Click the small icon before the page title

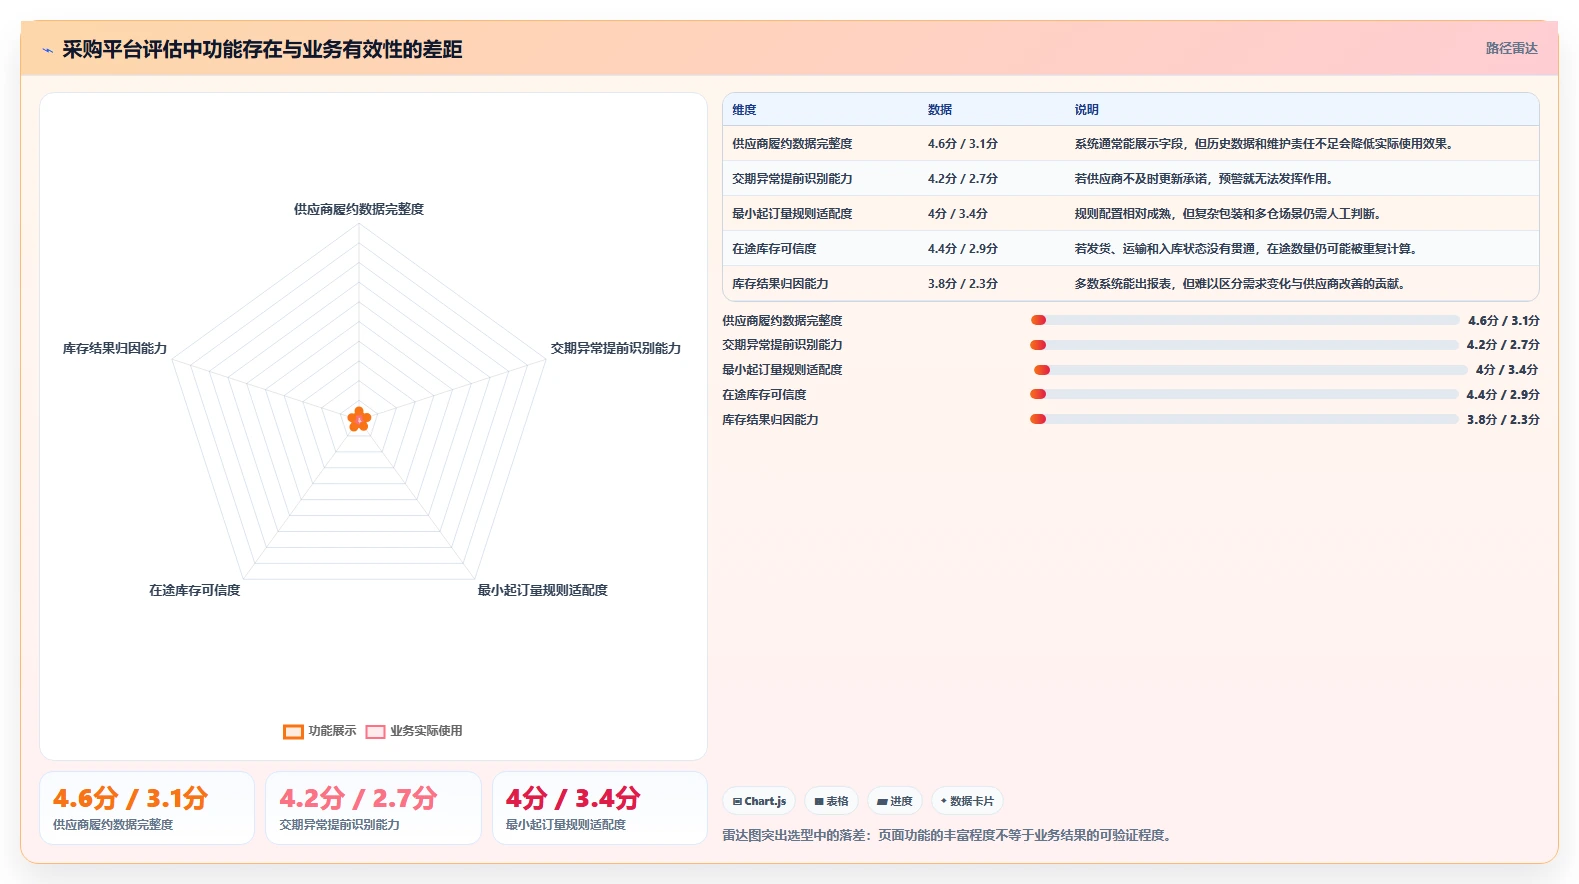pos(47,50)
